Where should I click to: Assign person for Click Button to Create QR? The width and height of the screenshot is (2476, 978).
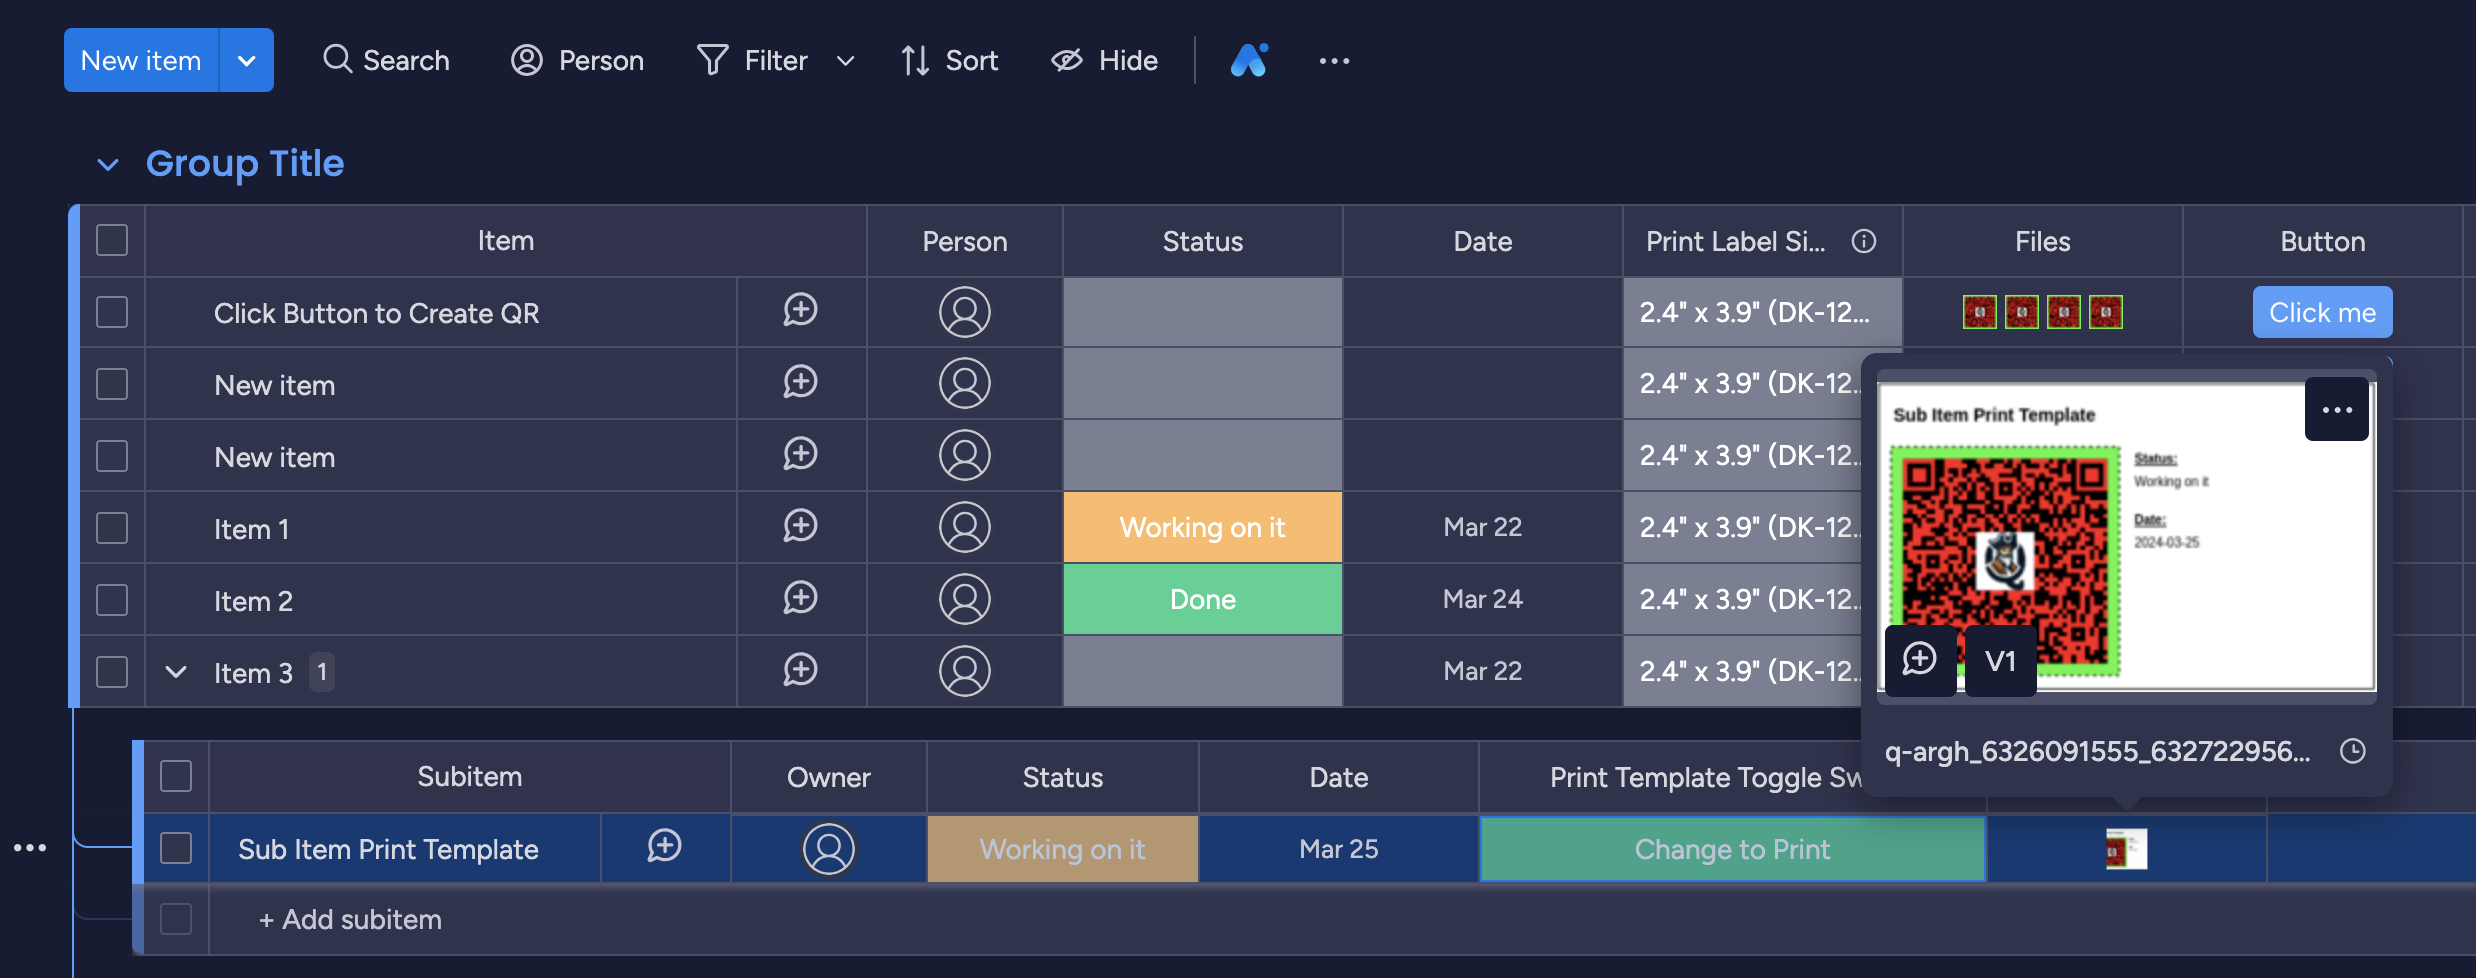click(965, 312)
